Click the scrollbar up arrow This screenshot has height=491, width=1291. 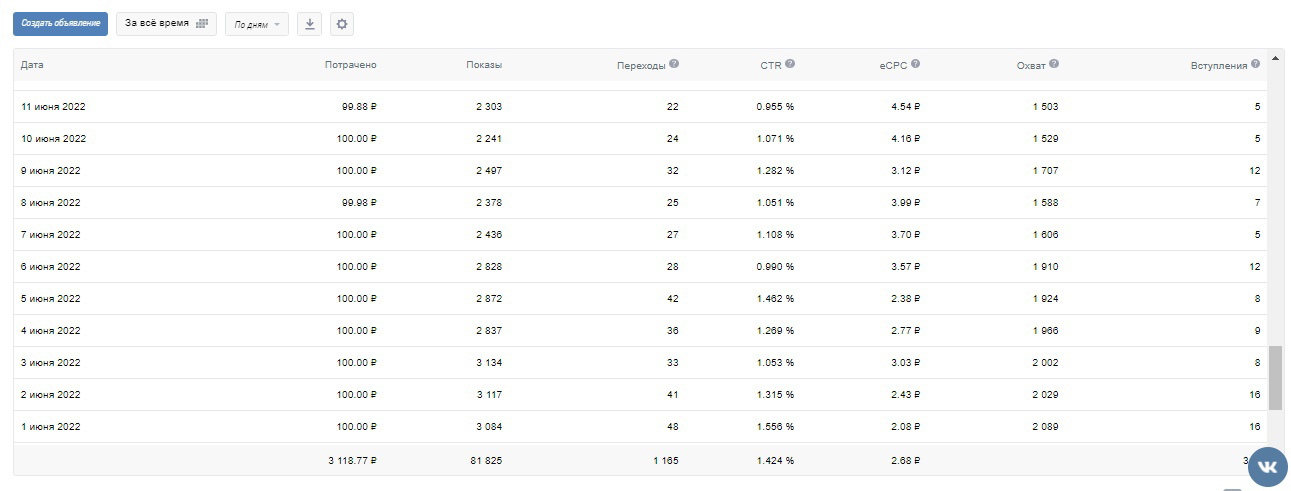(1276, 57)
